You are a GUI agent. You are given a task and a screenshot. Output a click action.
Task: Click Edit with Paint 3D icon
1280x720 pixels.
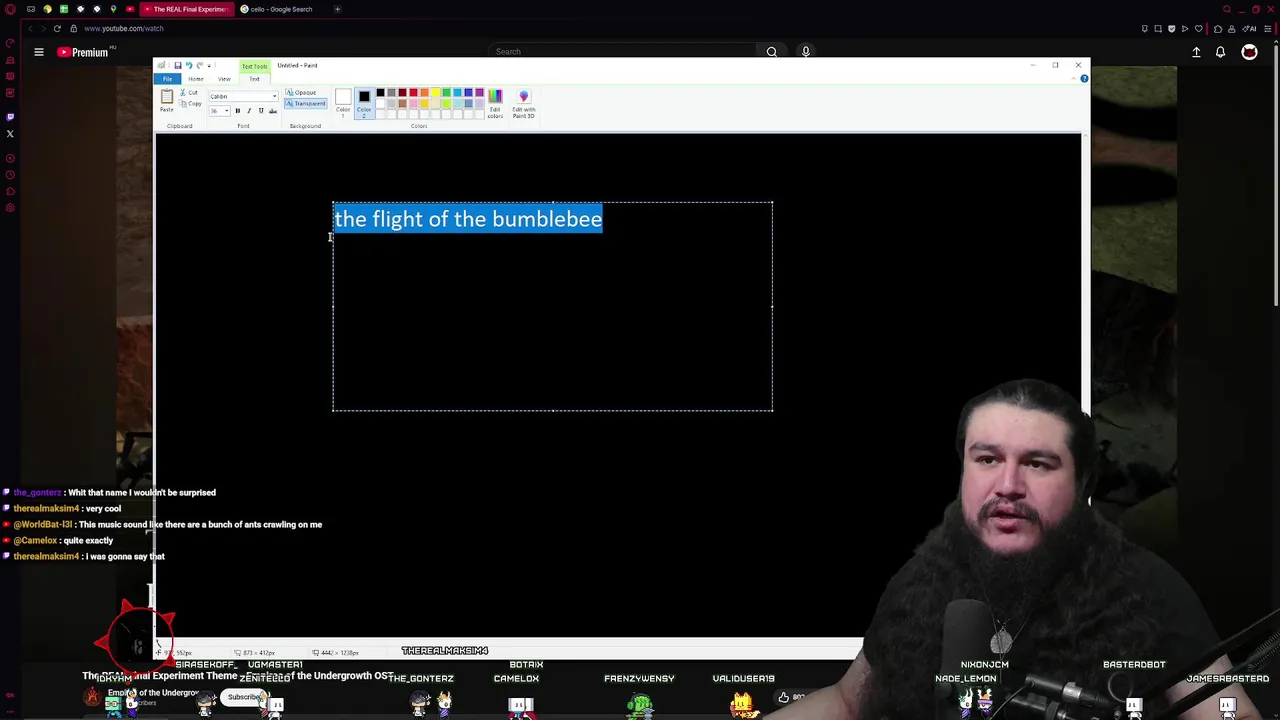(524, 96)
